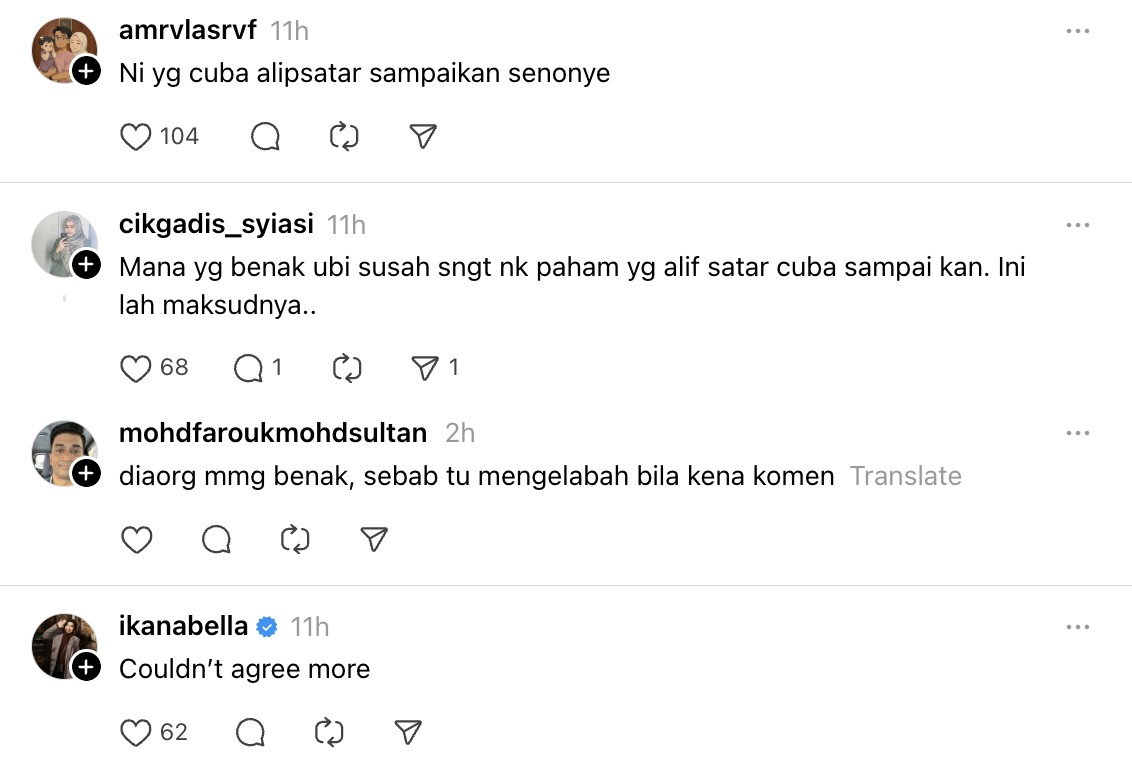Like cikgadis_syiasi's comment

(136, 368)
